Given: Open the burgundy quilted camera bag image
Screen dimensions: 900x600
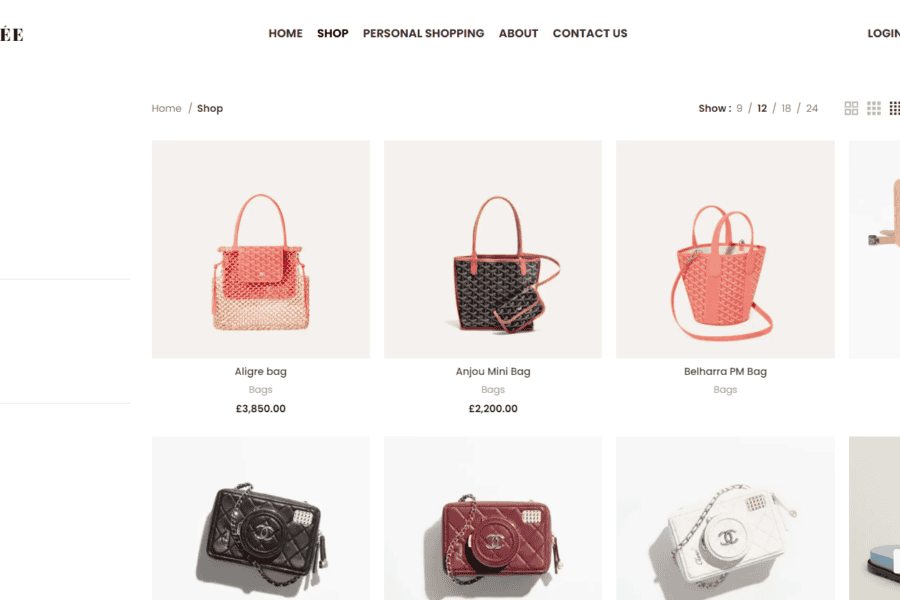Looking at the screenshot, I should [x=493, y=518].
